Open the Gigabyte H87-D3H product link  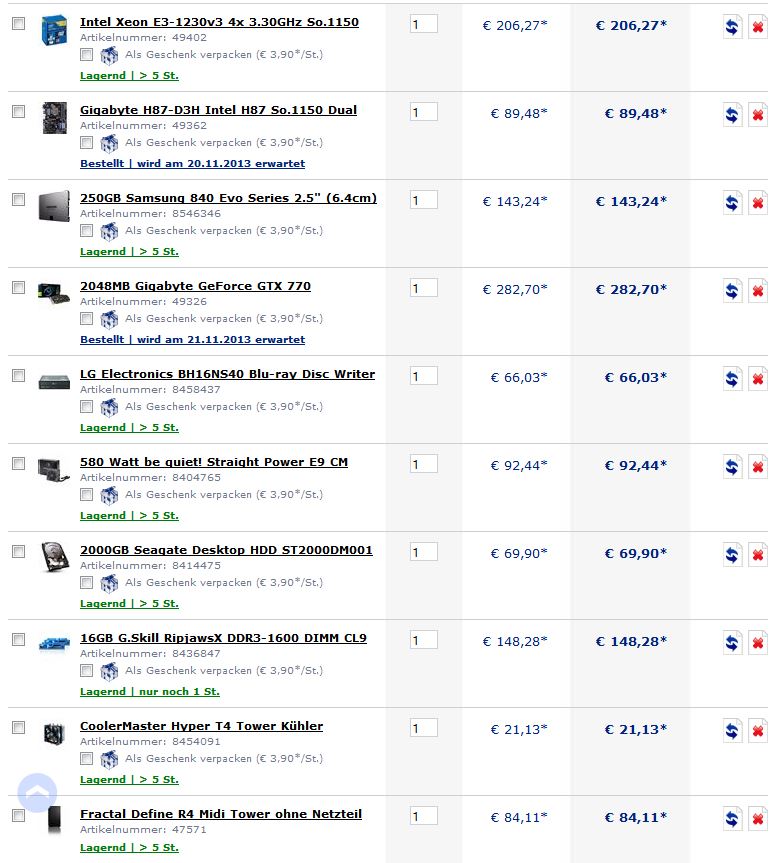pos(218,110)
